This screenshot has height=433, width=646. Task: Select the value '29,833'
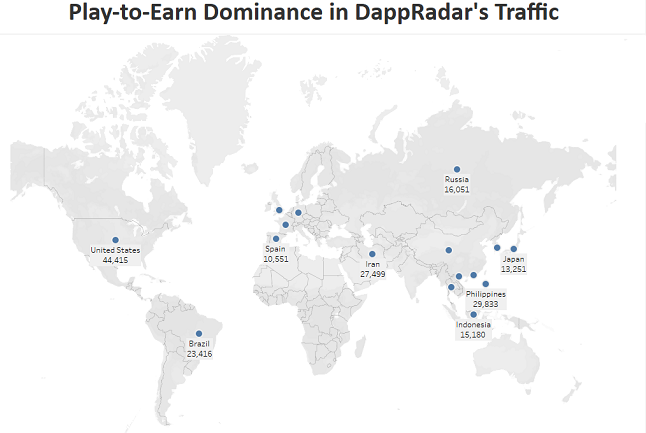coord(486,304)
